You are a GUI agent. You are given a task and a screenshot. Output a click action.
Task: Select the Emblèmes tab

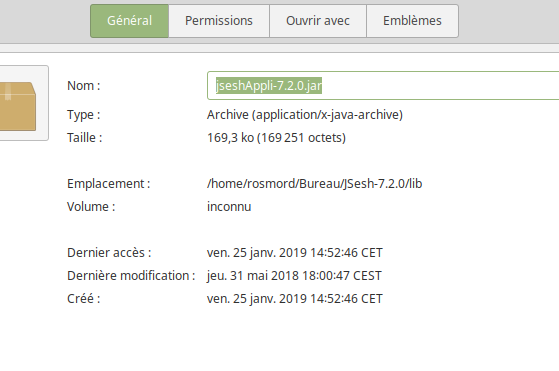pyautogui.click(x=412, y=21)
